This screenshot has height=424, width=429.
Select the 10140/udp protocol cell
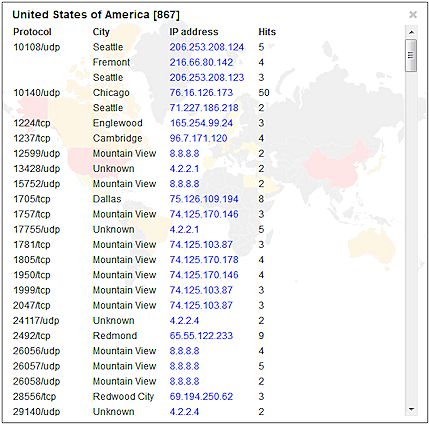click(37, 93)
